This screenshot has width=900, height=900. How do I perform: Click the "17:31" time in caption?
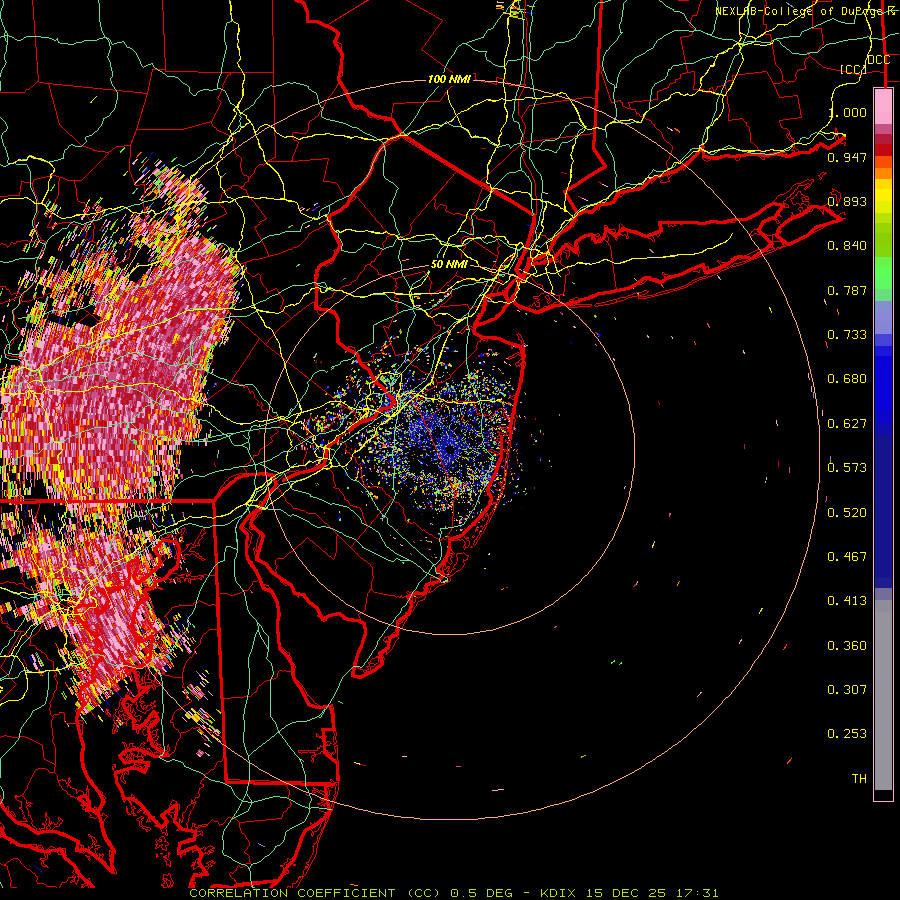tap(697, 893)
